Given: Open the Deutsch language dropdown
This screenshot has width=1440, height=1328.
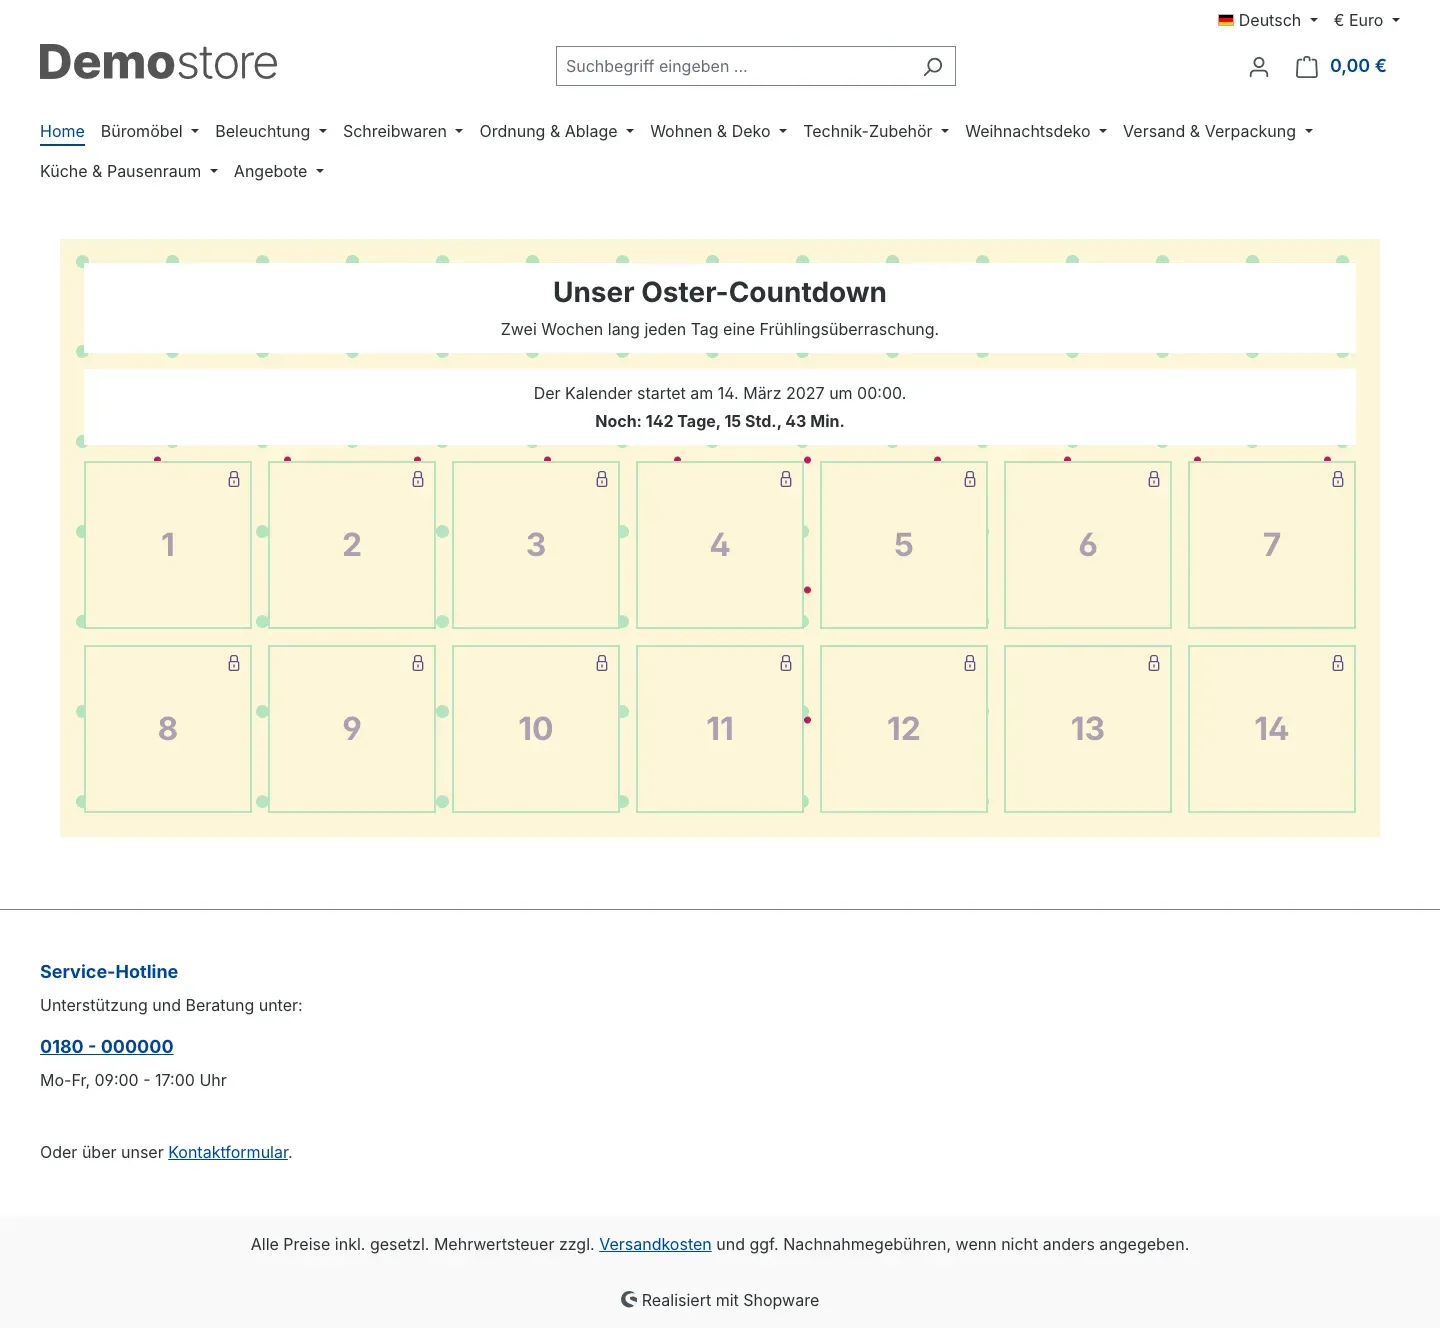Looking at the screenshot, I should pos(1268,20).
